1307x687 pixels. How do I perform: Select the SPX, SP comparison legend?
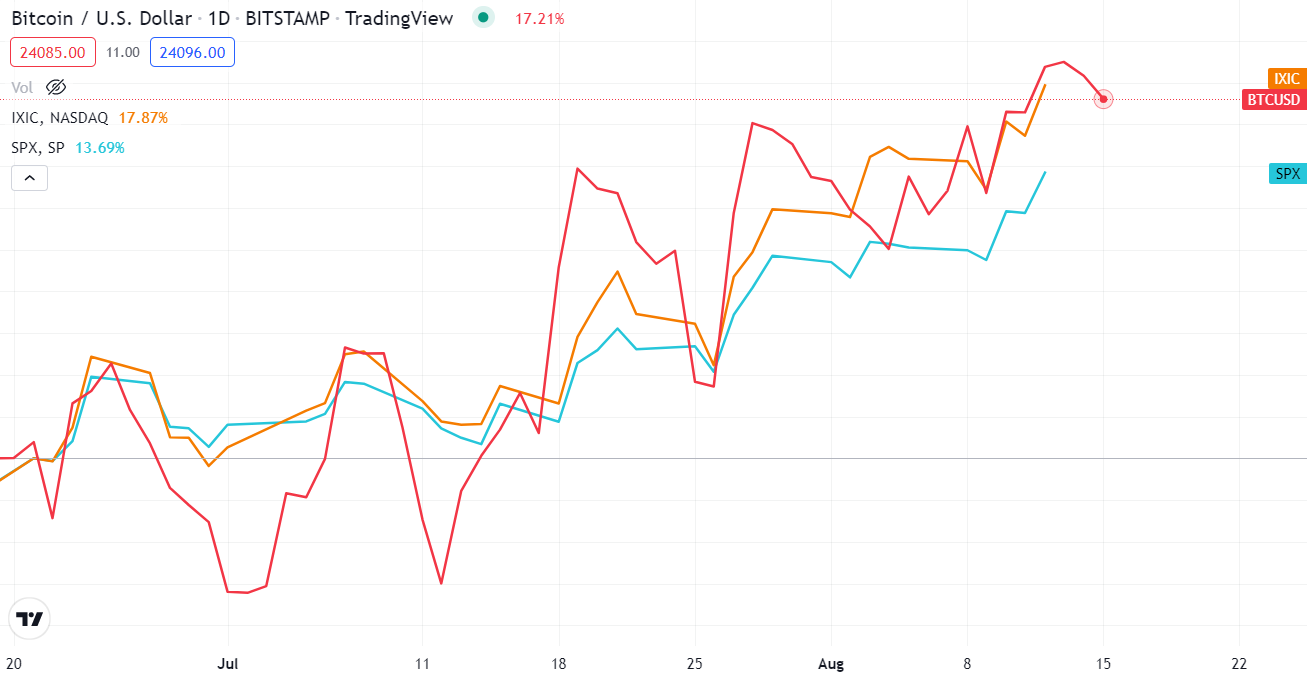39,148
